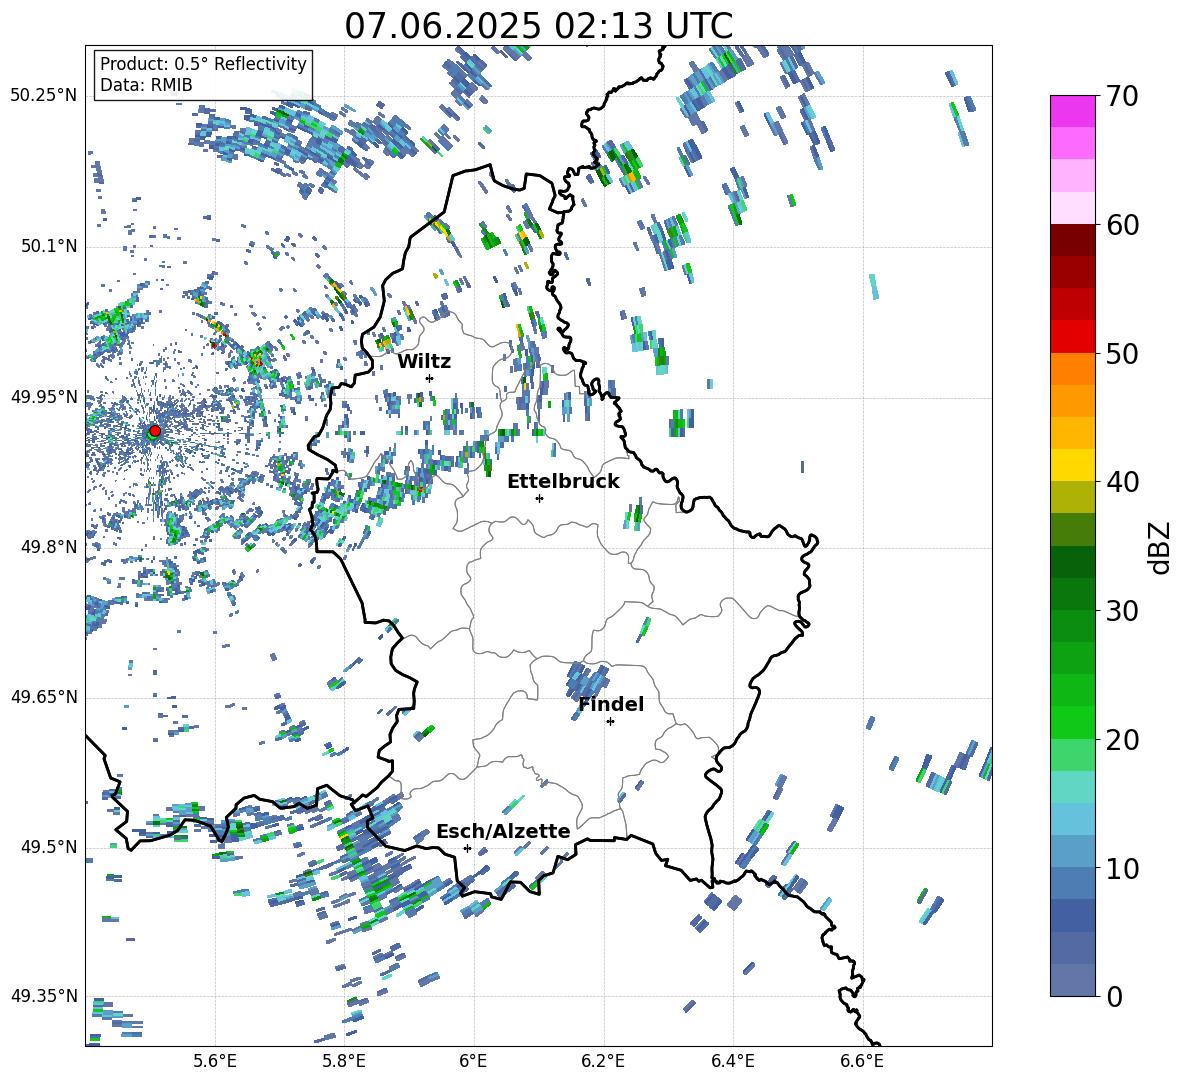This screenshot has height=1081, width=1184.
Task: Click the dark red colorbar segment below 60
Action: [x=1072, y=240]
